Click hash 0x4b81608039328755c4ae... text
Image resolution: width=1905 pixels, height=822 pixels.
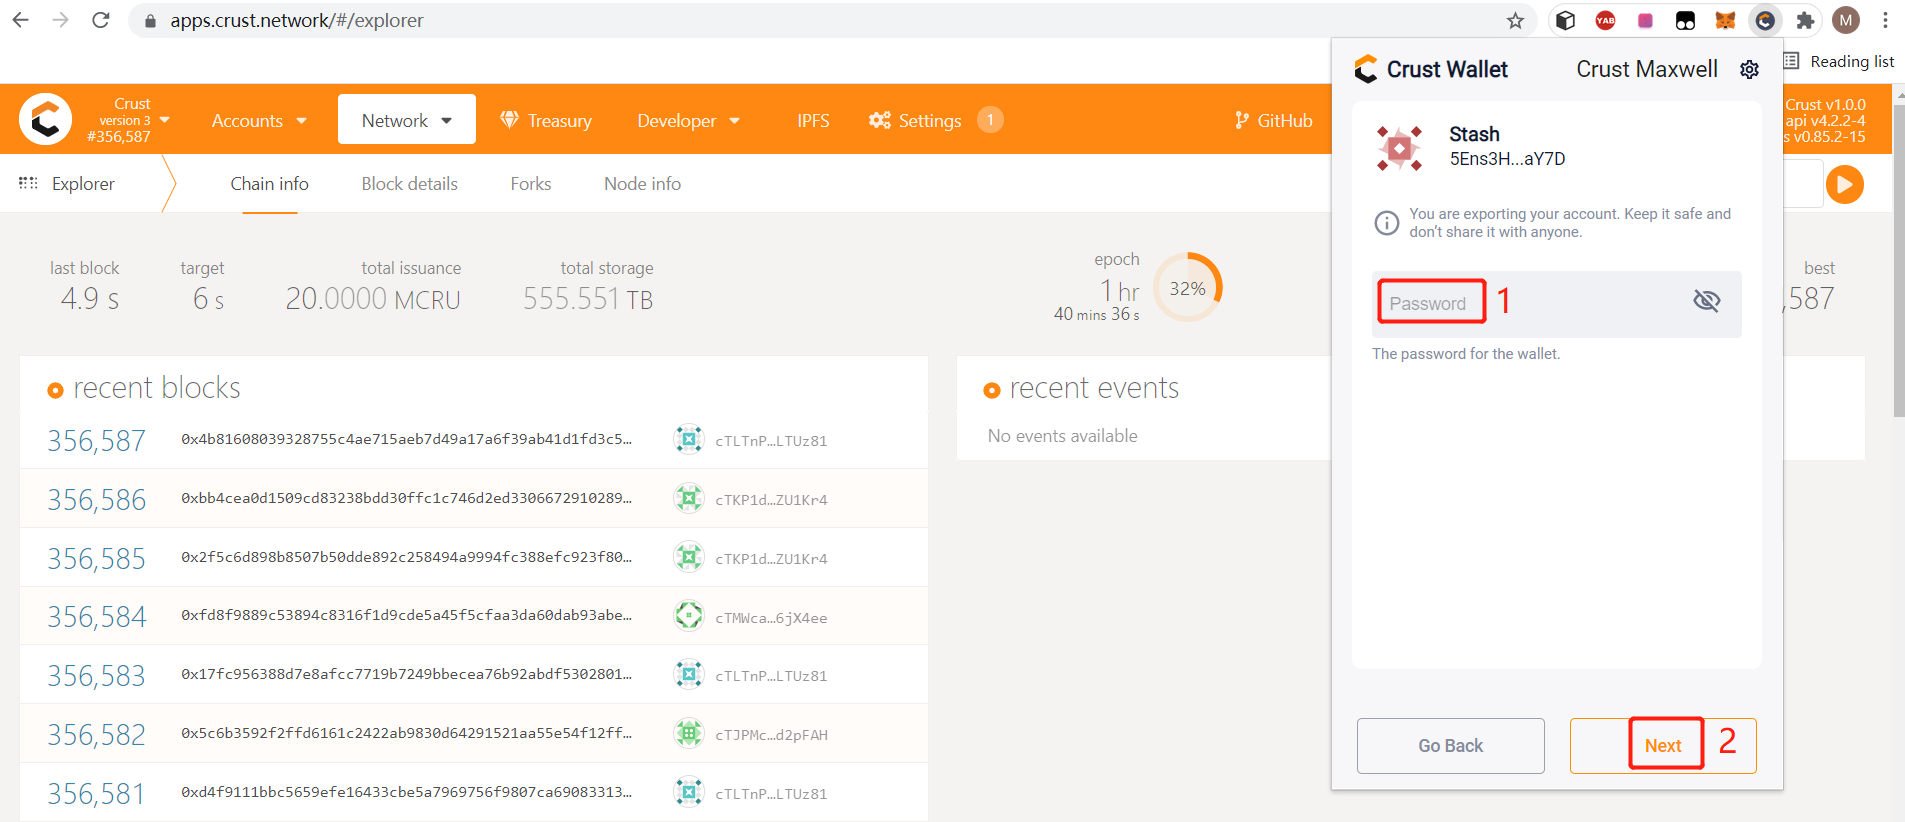[406, 439]
